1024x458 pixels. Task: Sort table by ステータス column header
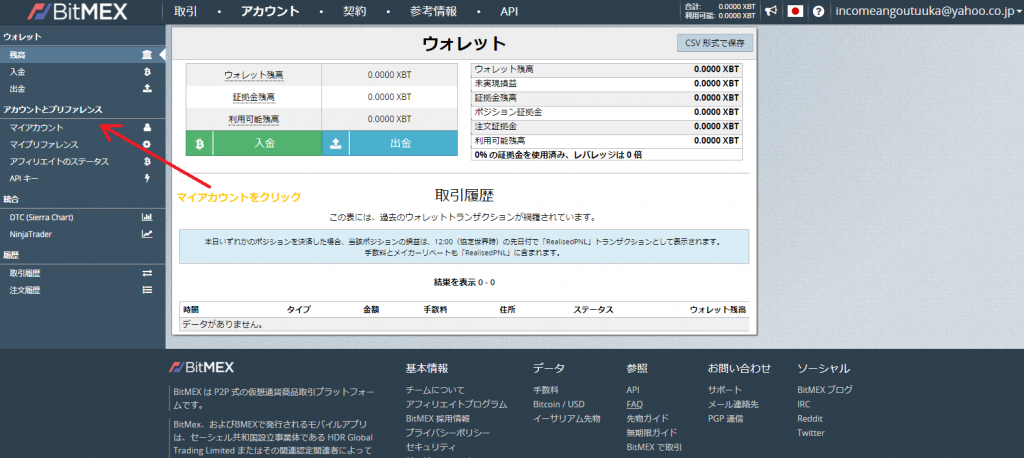point(593,310)
